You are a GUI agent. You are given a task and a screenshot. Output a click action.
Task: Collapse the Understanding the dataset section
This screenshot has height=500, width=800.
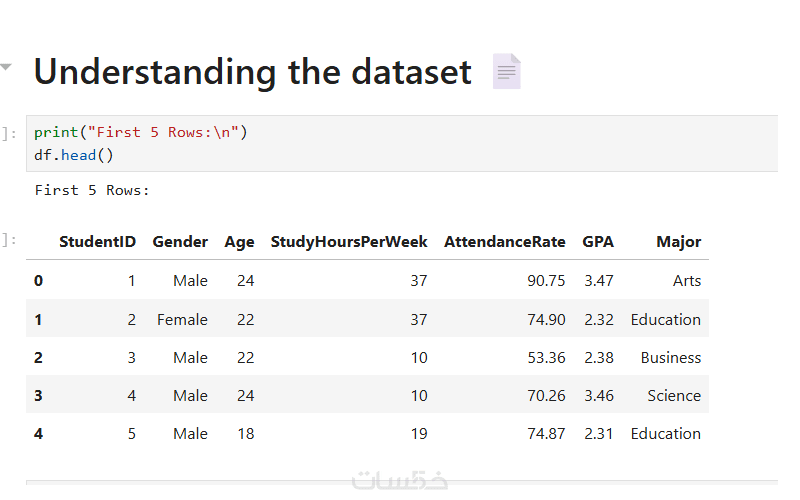[x=6, y=67]
